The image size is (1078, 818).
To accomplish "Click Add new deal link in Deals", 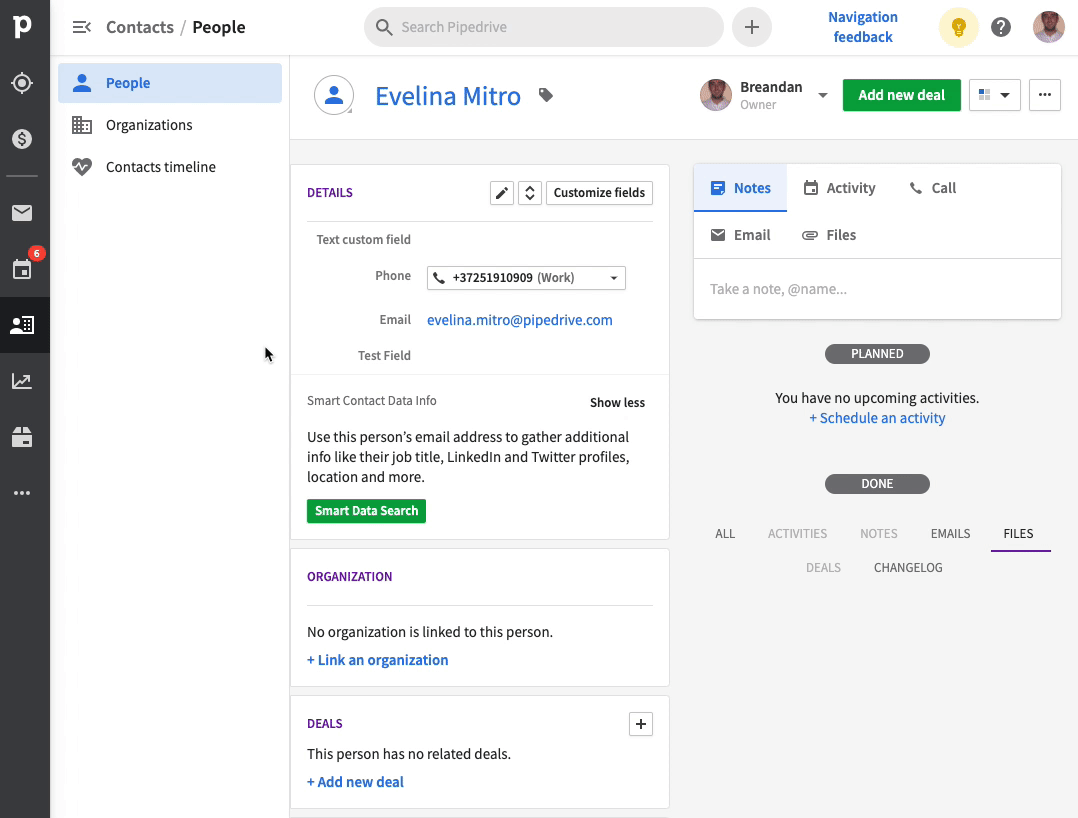I will pyautogui.click(x=355, y=782).
